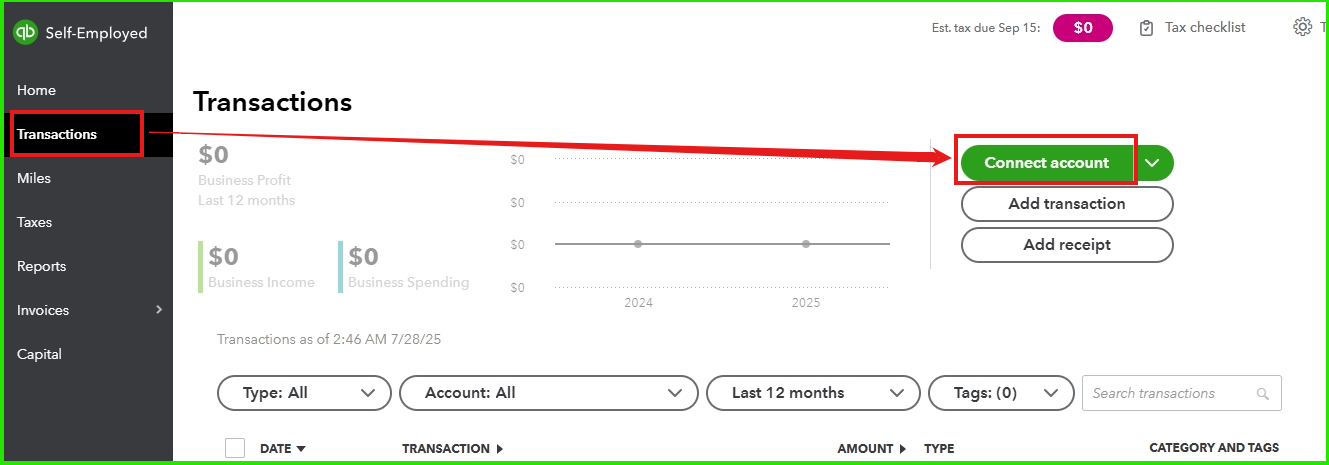The width and height of the screenshot is (1329, 465).
Task: Click the Add receipt button
Action: coord(1067,245)
